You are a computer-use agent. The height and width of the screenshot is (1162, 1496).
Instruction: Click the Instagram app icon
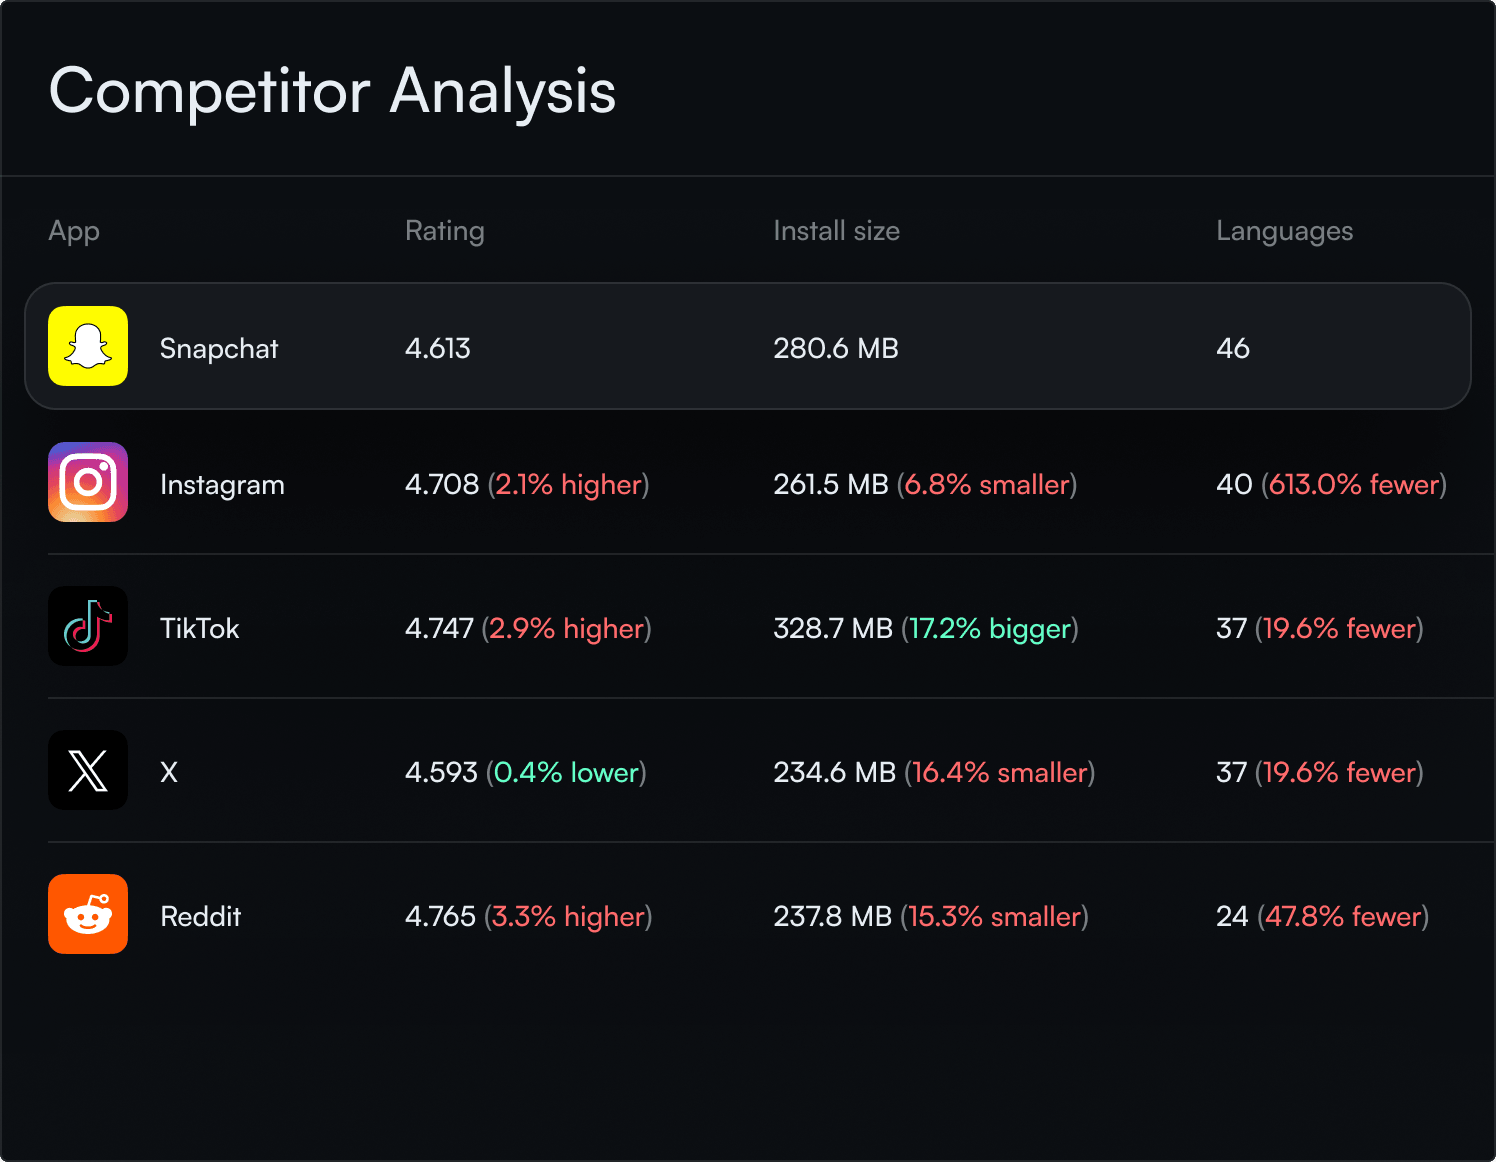point(88,483)
